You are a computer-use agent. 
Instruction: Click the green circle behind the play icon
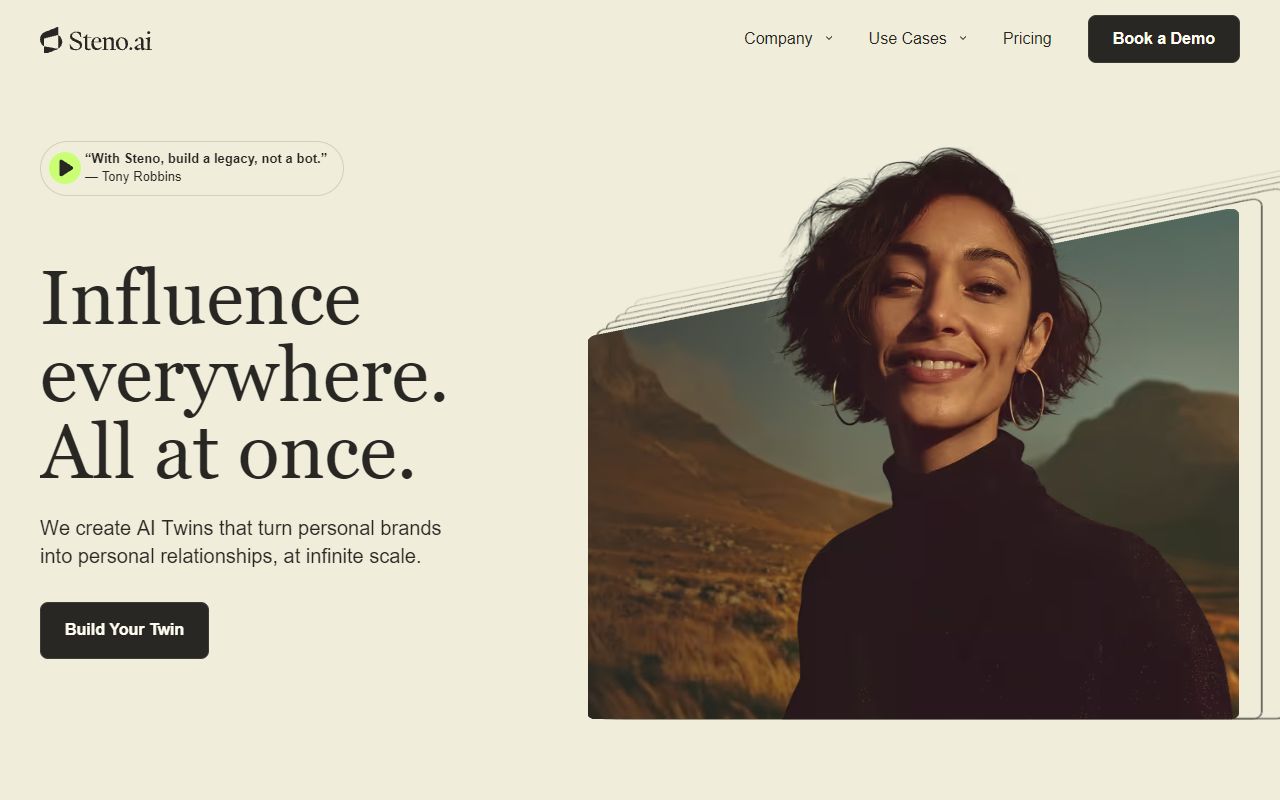pyautogui.click(x=65, y=168)
